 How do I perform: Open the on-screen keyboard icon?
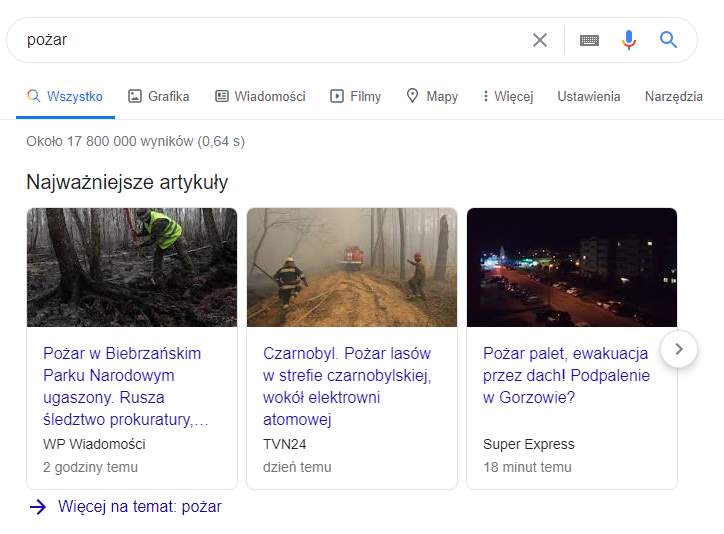pyautogui.click(x=589, y=40)
